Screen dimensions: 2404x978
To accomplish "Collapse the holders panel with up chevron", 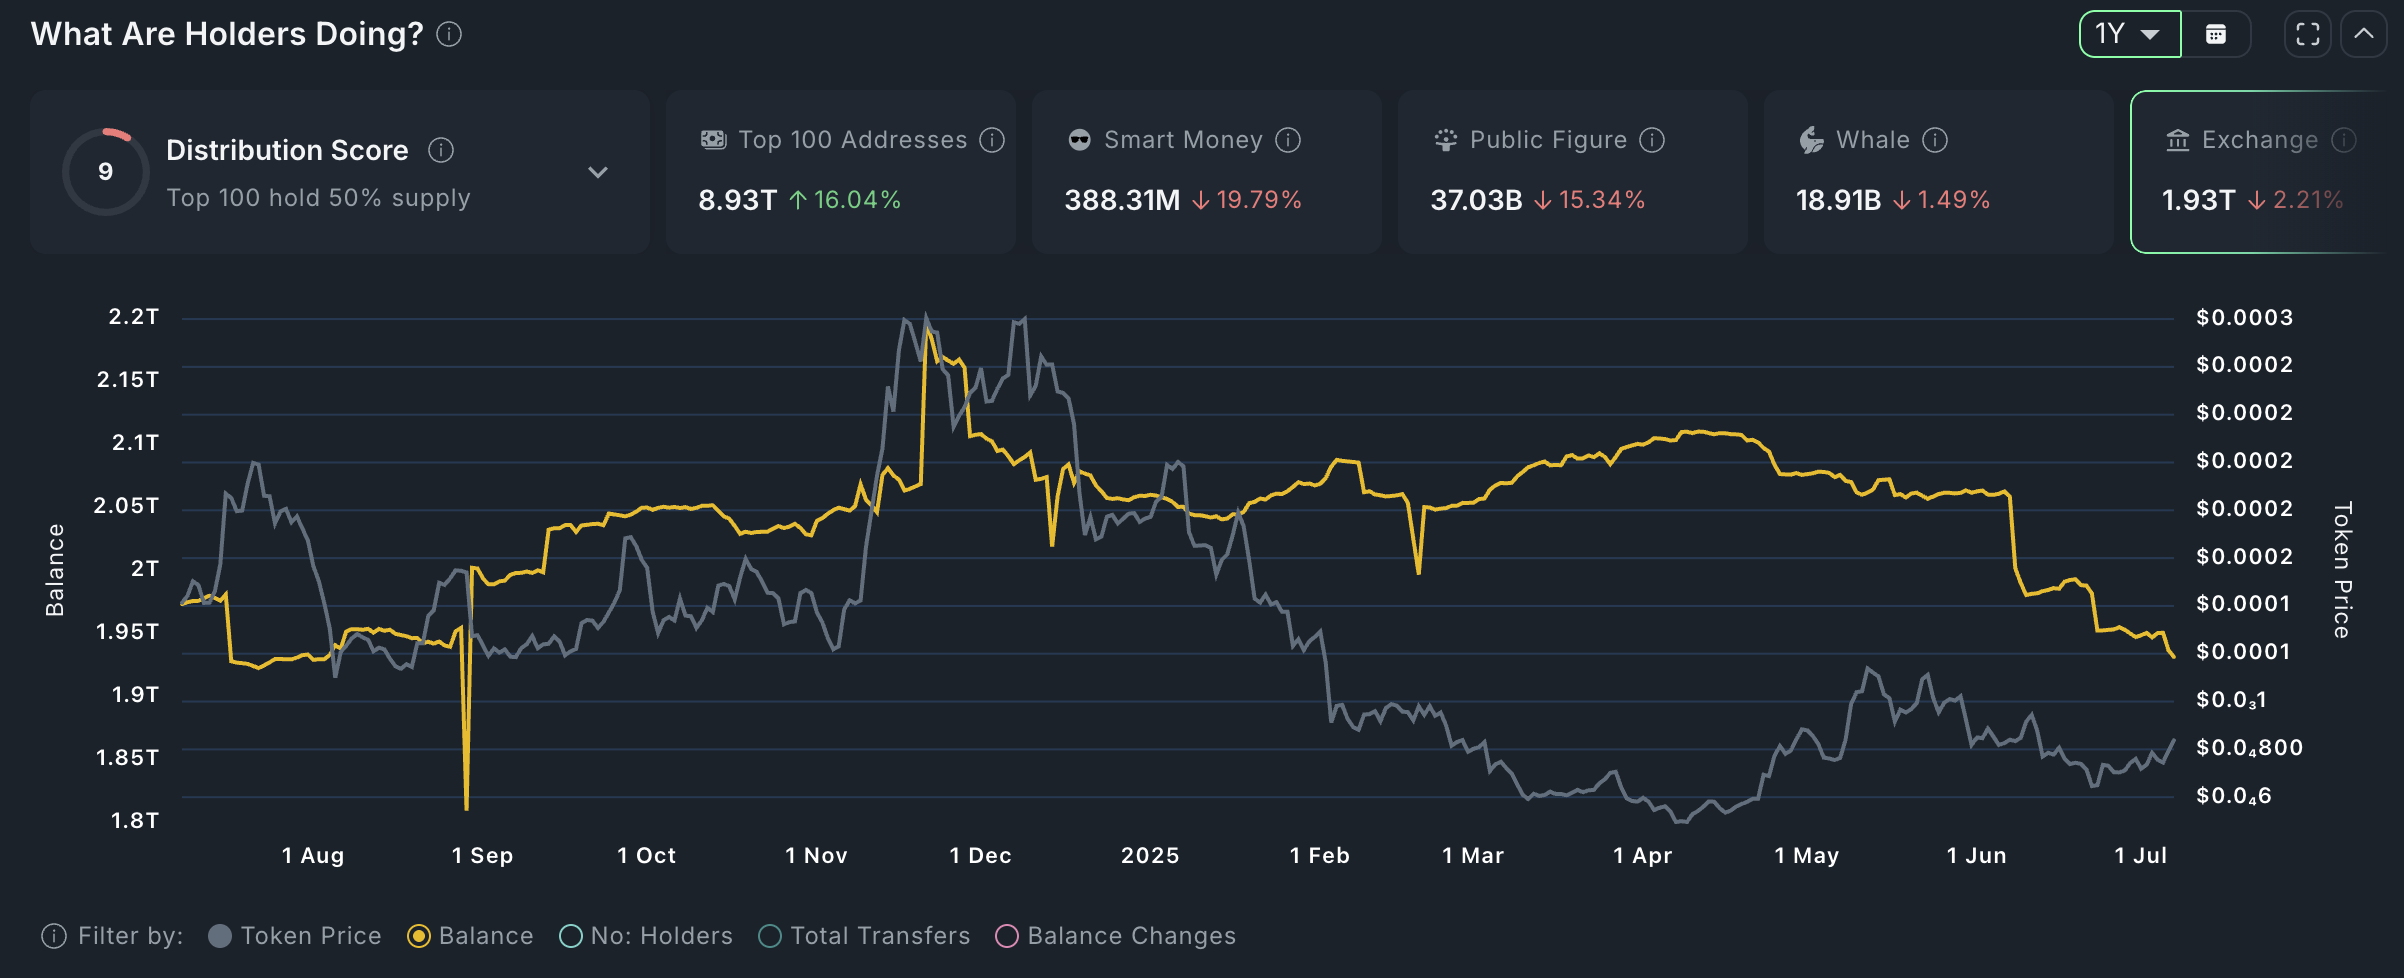I will (2363, 35).
